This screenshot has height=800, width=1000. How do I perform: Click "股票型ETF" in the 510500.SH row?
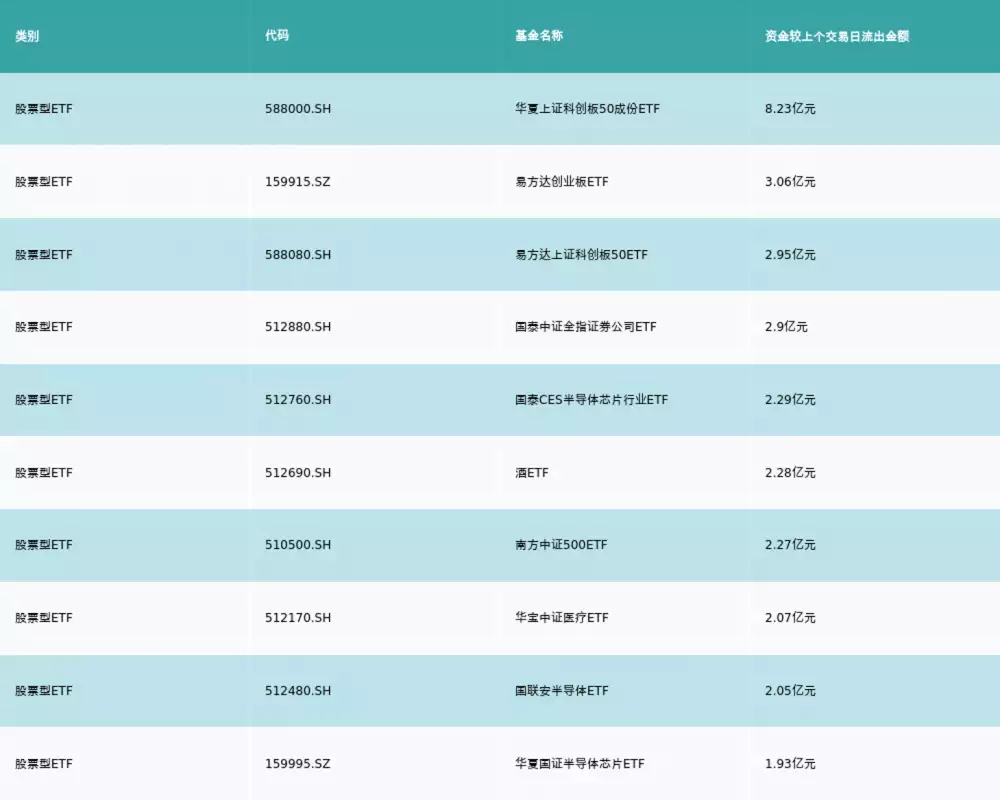click(x=44, y=545)
